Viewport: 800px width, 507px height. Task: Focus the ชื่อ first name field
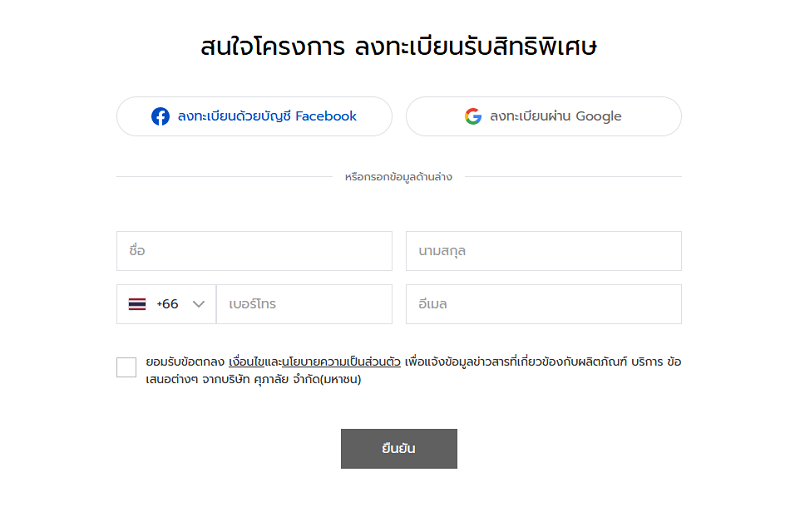tap(254, 251)
